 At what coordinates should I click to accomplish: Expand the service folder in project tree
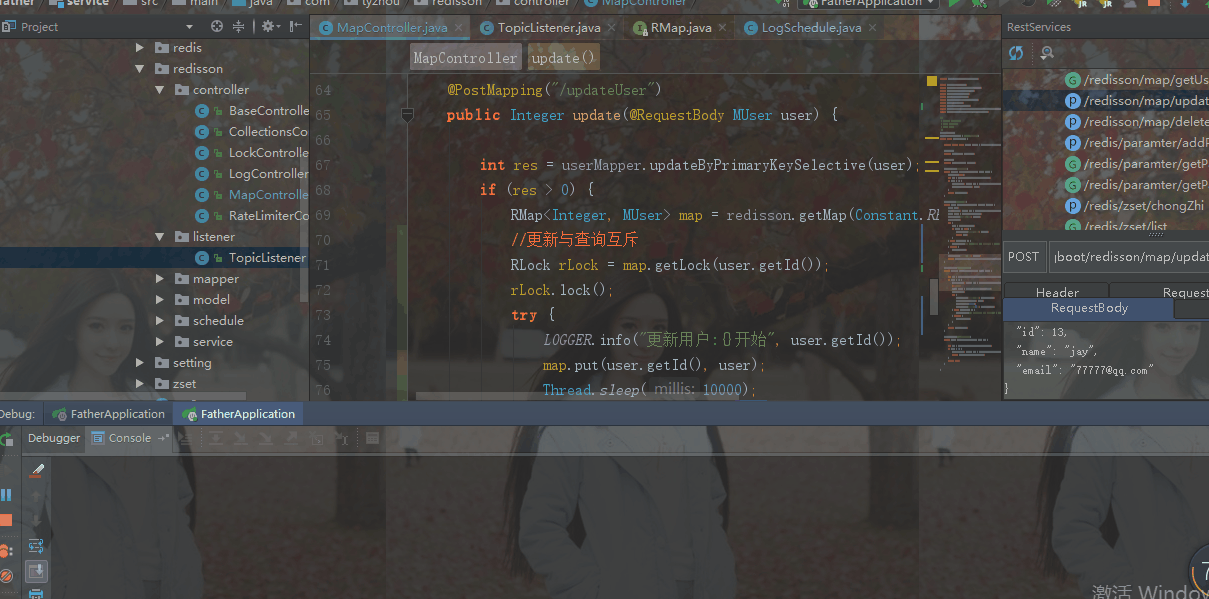pos(159,342)
